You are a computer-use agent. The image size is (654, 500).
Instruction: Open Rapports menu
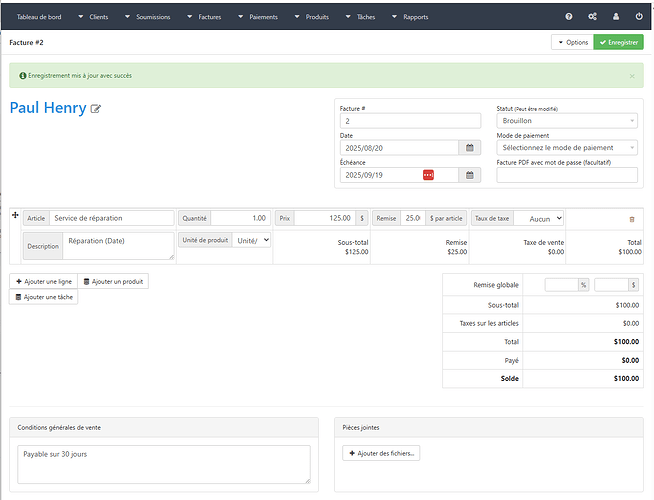[x=410, y=17]
